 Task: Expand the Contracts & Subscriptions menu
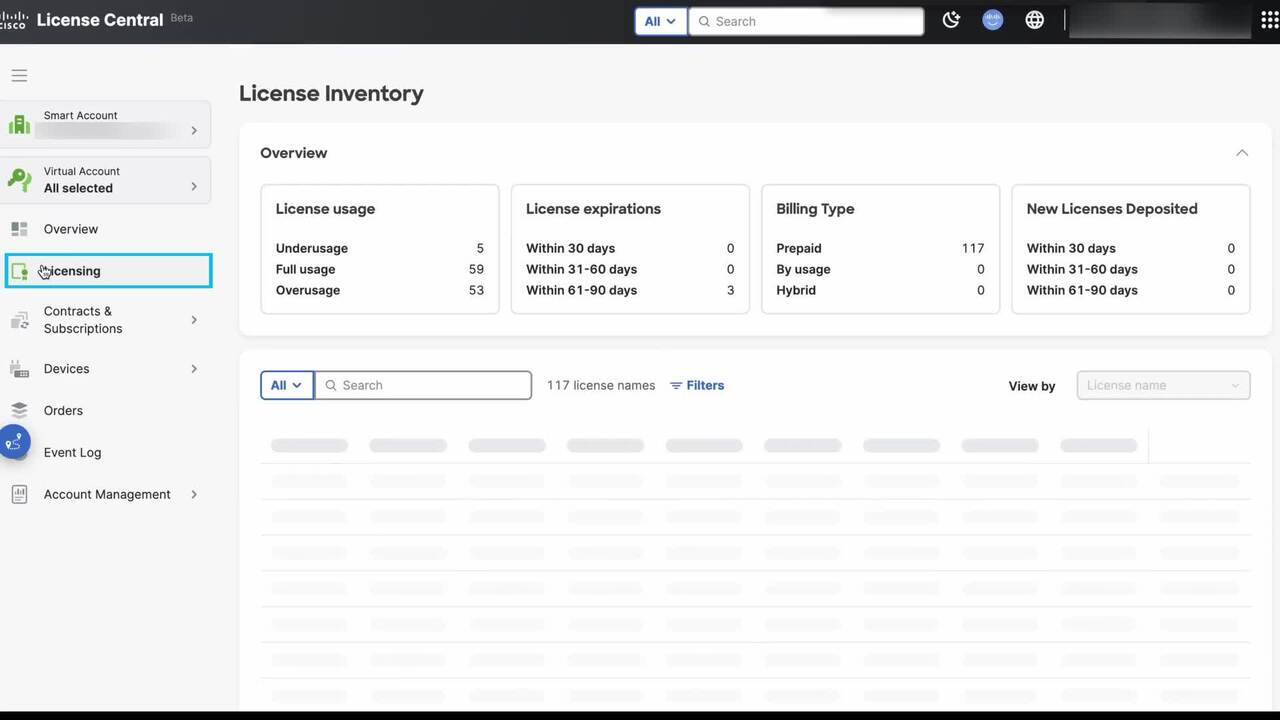point(194,320)
